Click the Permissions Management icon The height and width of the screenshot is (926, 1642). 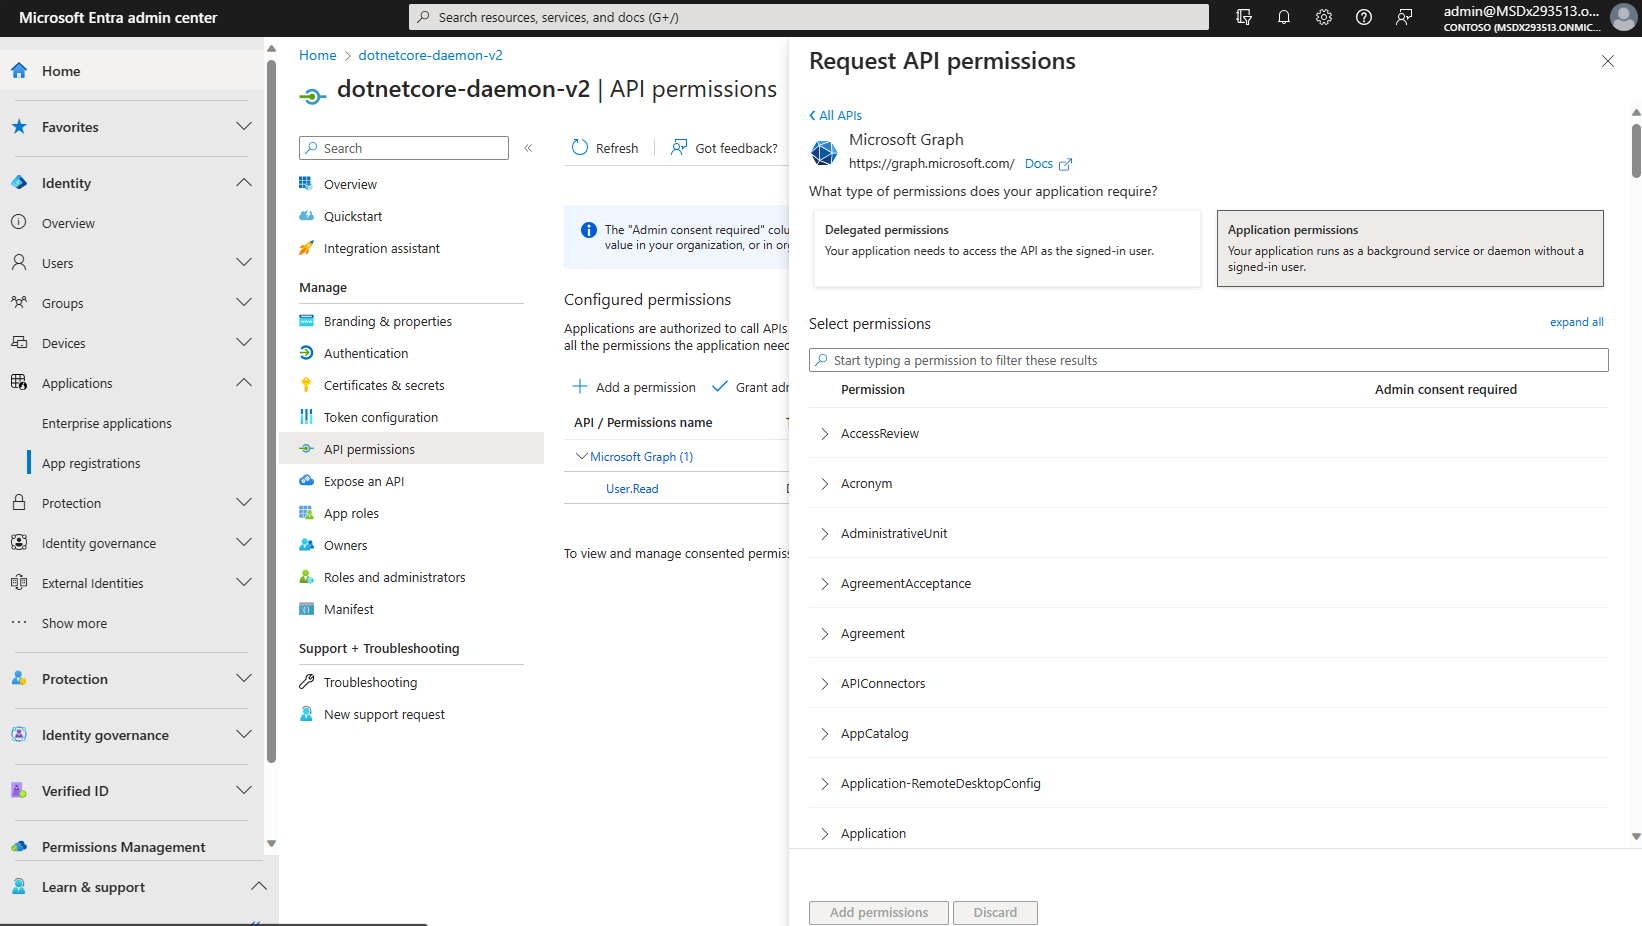[x=19, y=847]
